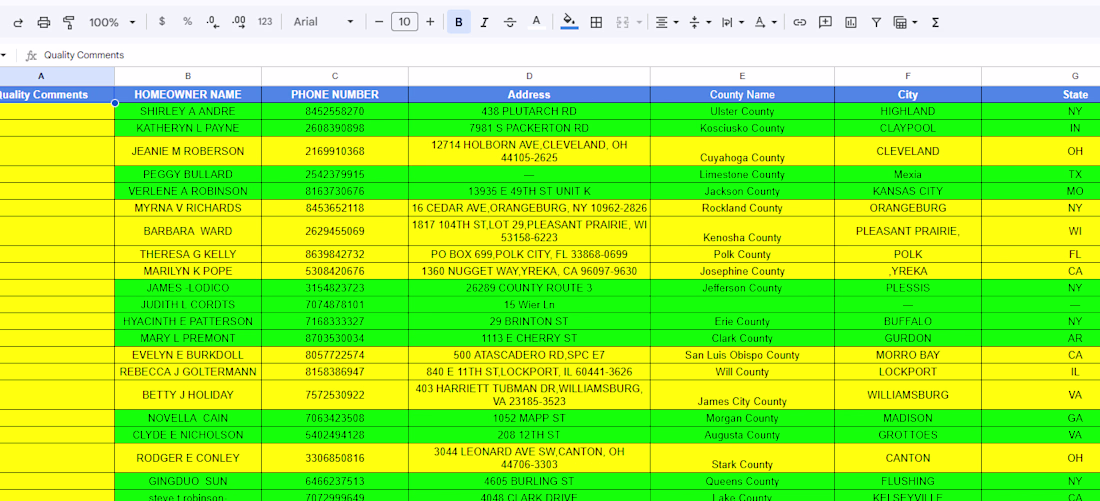
Task: Select column D header
Action: click(x=529, y=76)
